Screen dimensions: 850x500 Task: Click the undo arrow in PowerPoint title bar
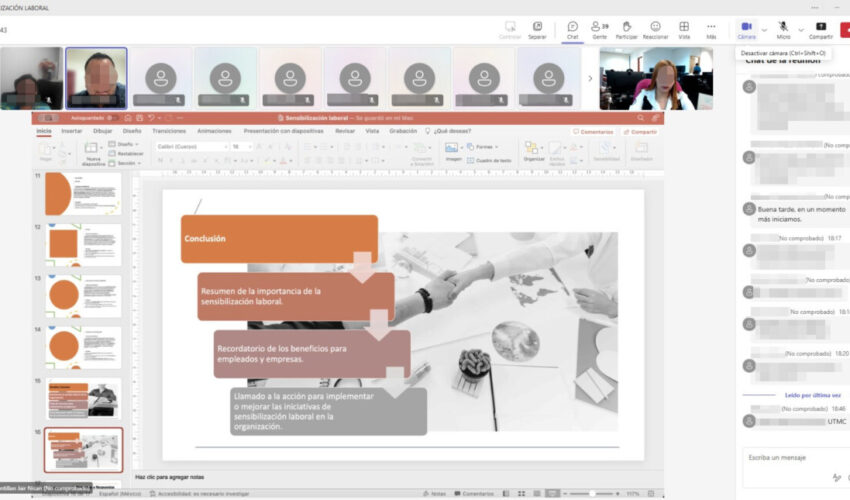[152, 118]
